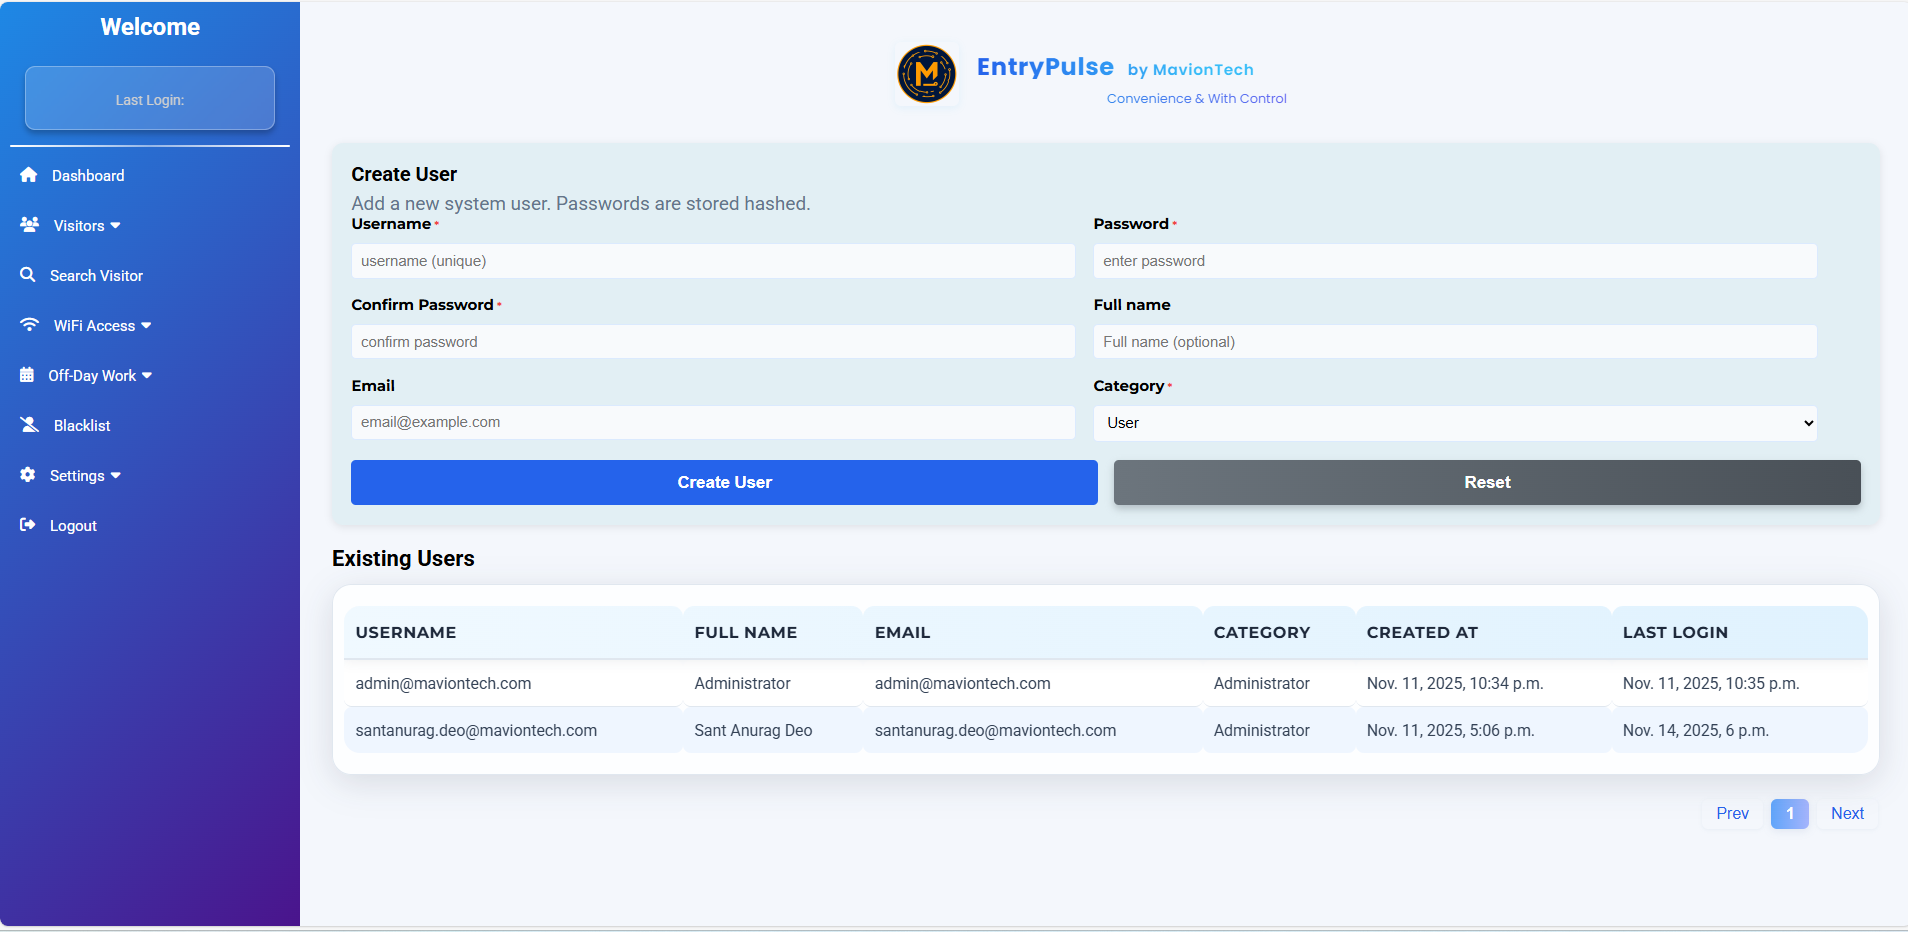Viewport: 1908px width, 932px height.
Task: Click the Blacklist user-slash icon
Action: (30, 425)
